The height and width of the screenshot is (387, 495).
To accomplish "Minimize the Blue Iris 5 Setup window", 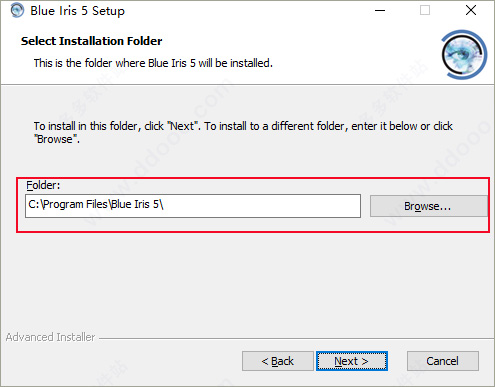I will [x=380, y=10].
